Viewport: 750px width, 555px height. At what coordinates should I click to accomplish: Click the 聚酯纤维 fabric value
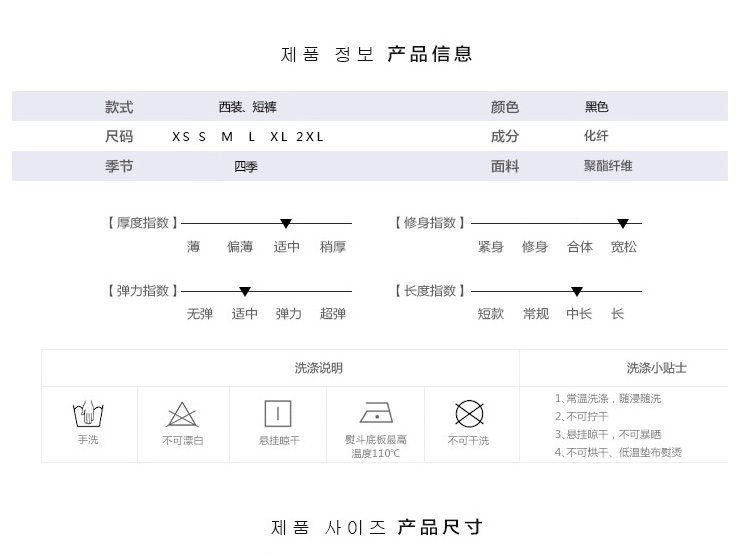click(608, 166)
